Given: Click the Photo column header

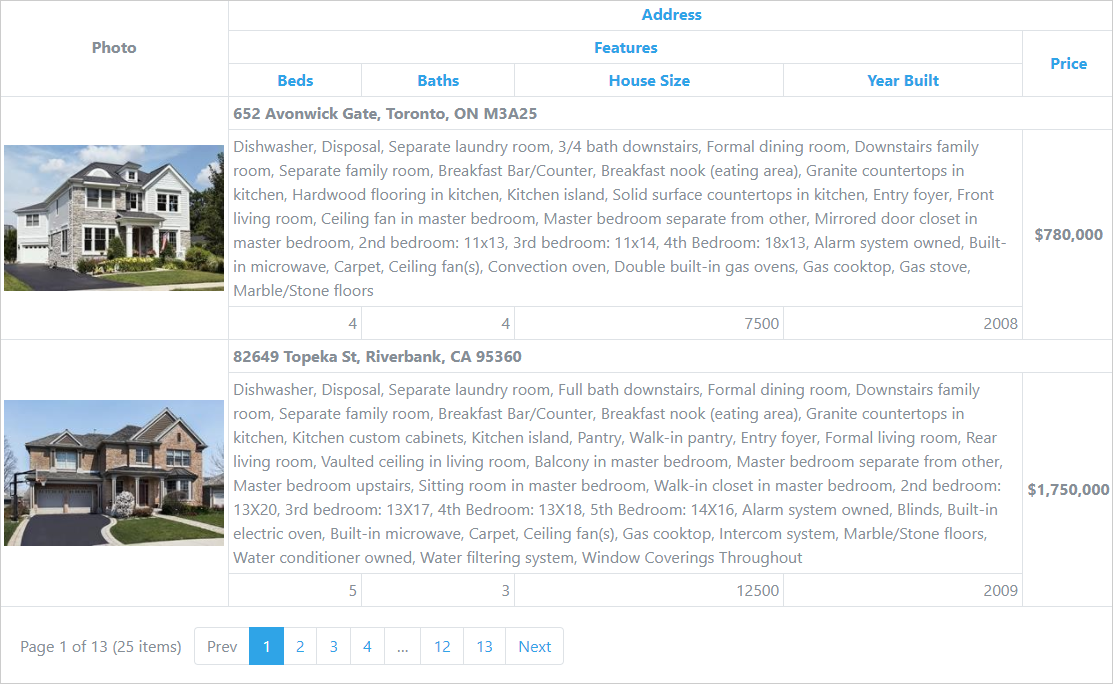Looking at the screenshot, I should click(x=114, y=48).
